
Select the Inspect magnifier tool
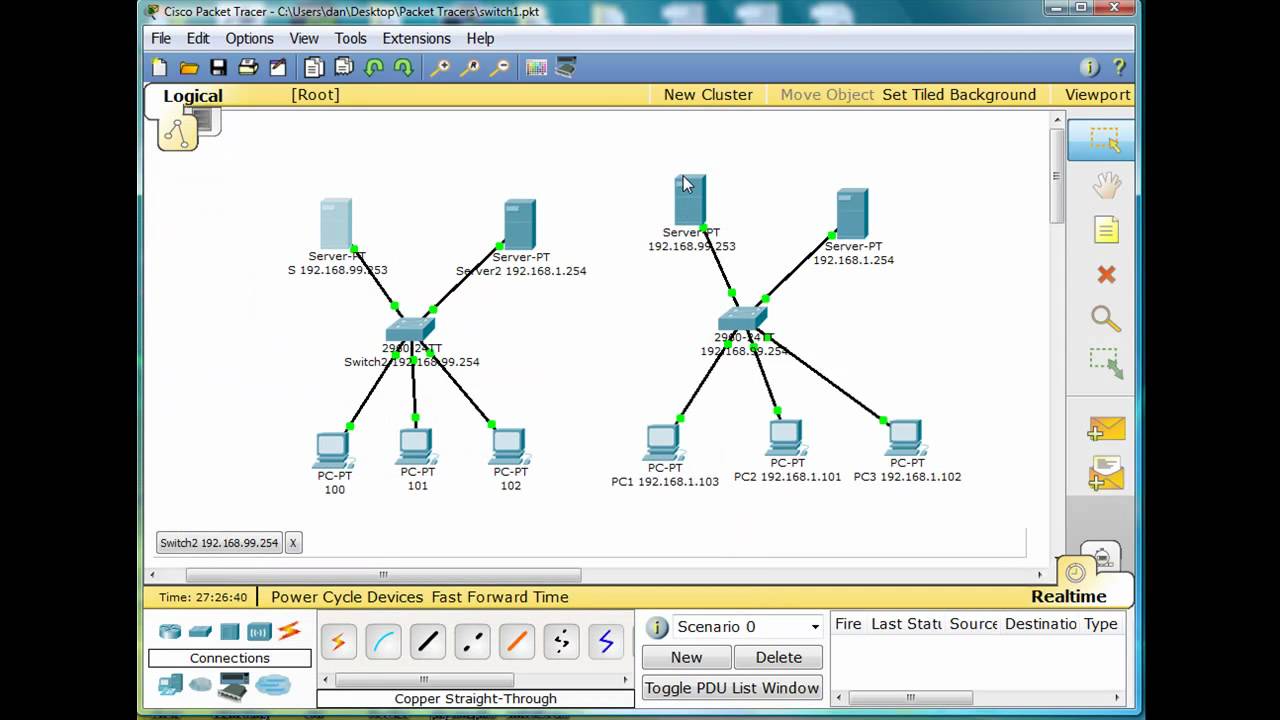click(1105, 319)
